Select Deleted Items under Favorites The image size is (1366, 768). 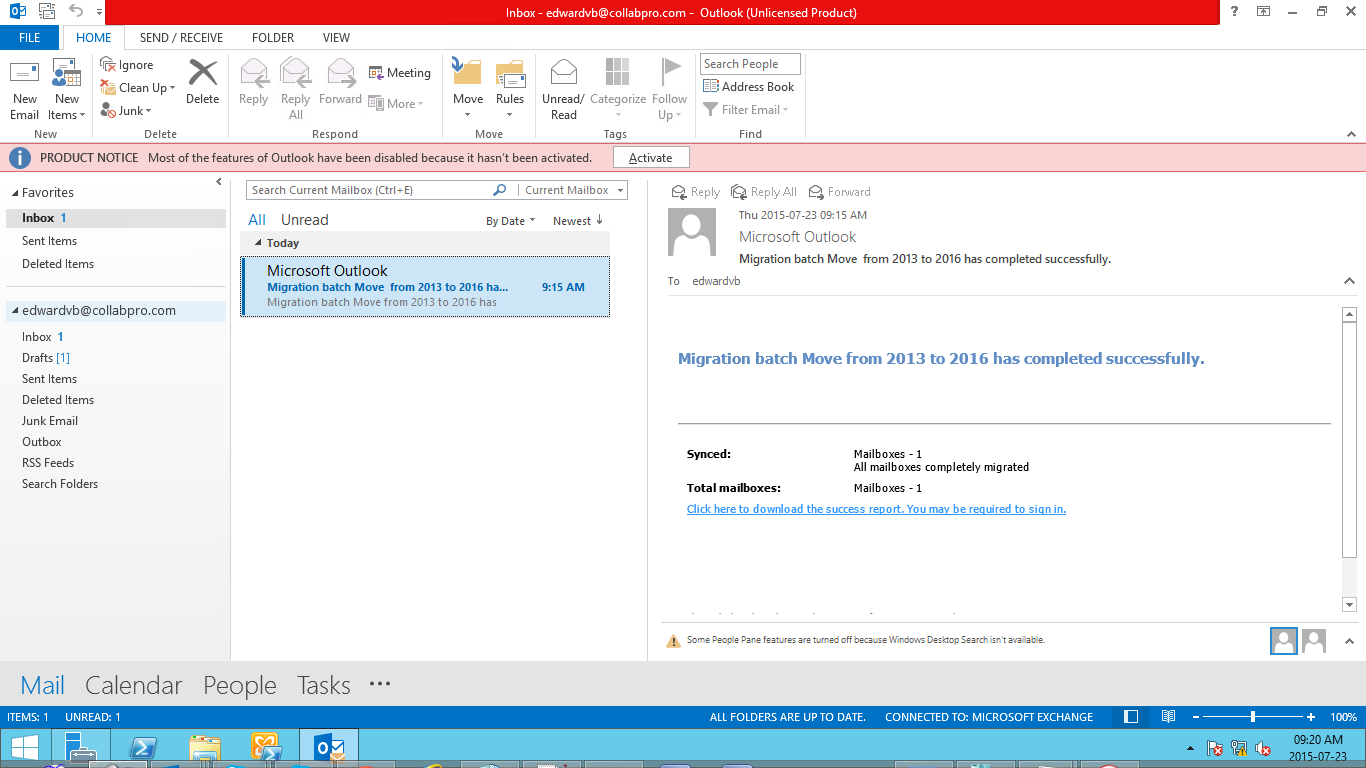pyautogui.click(x=58, y=264)
